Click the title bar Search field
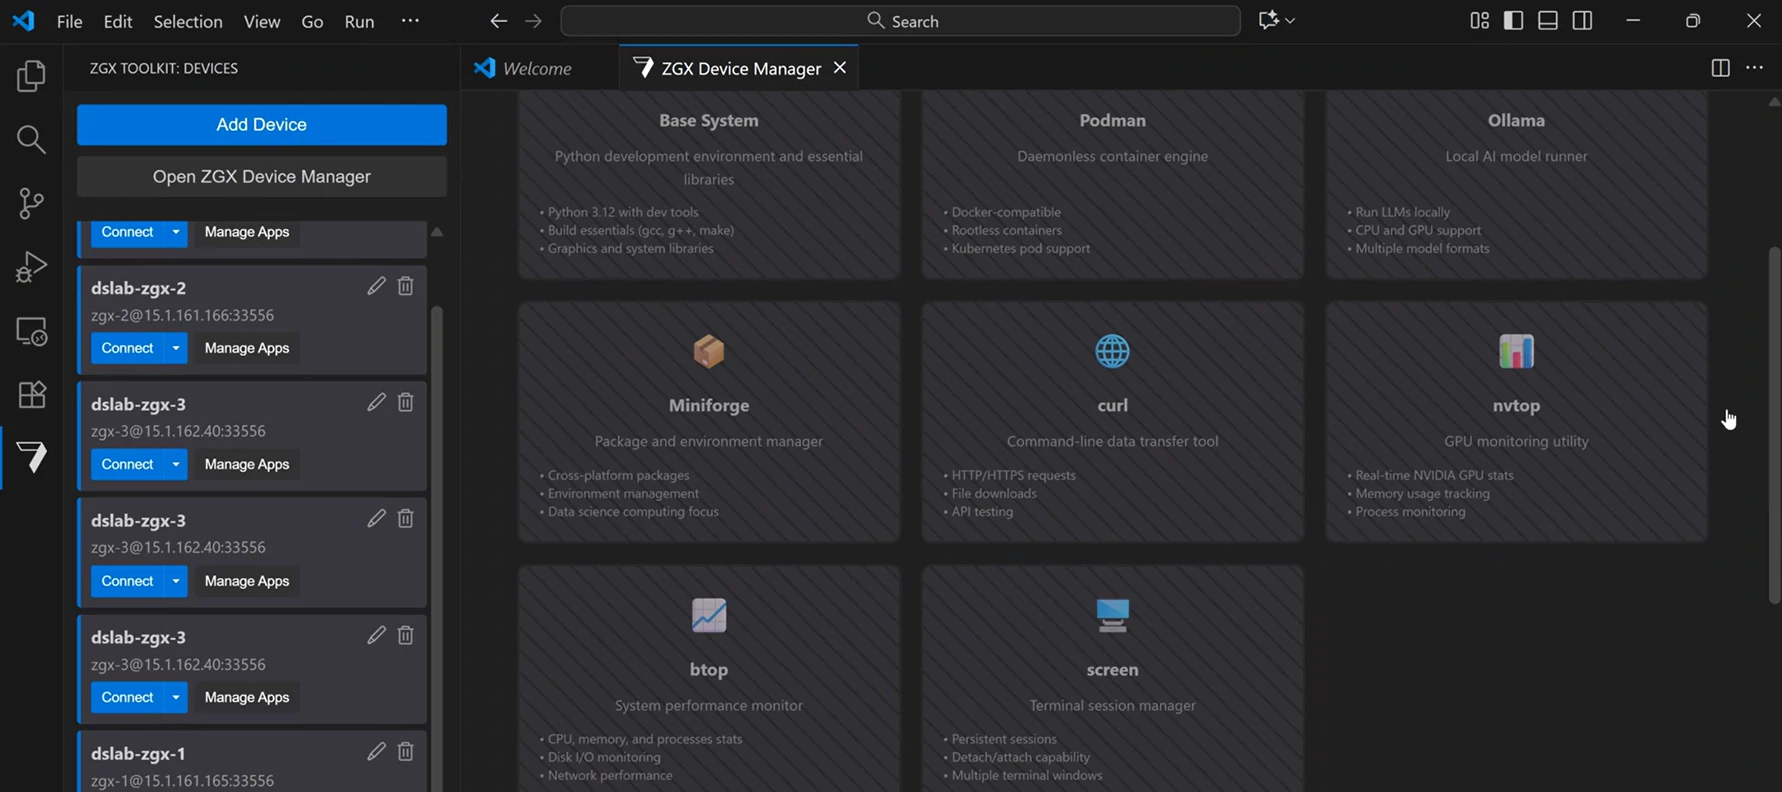The image size is (1782, 792). point(901,21)
